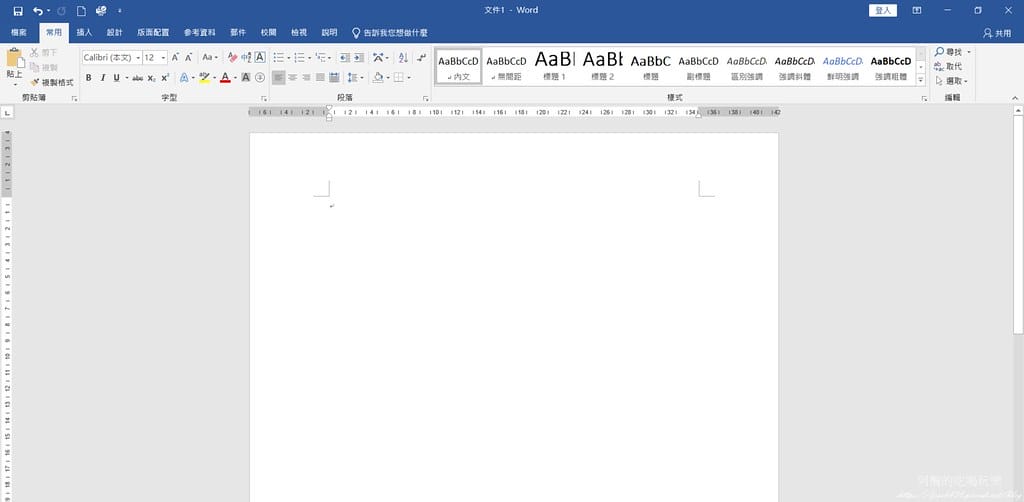Toggle italic formatting with the I button
The width and height of the screenshot is (1024, 502).
click(103, 78)
